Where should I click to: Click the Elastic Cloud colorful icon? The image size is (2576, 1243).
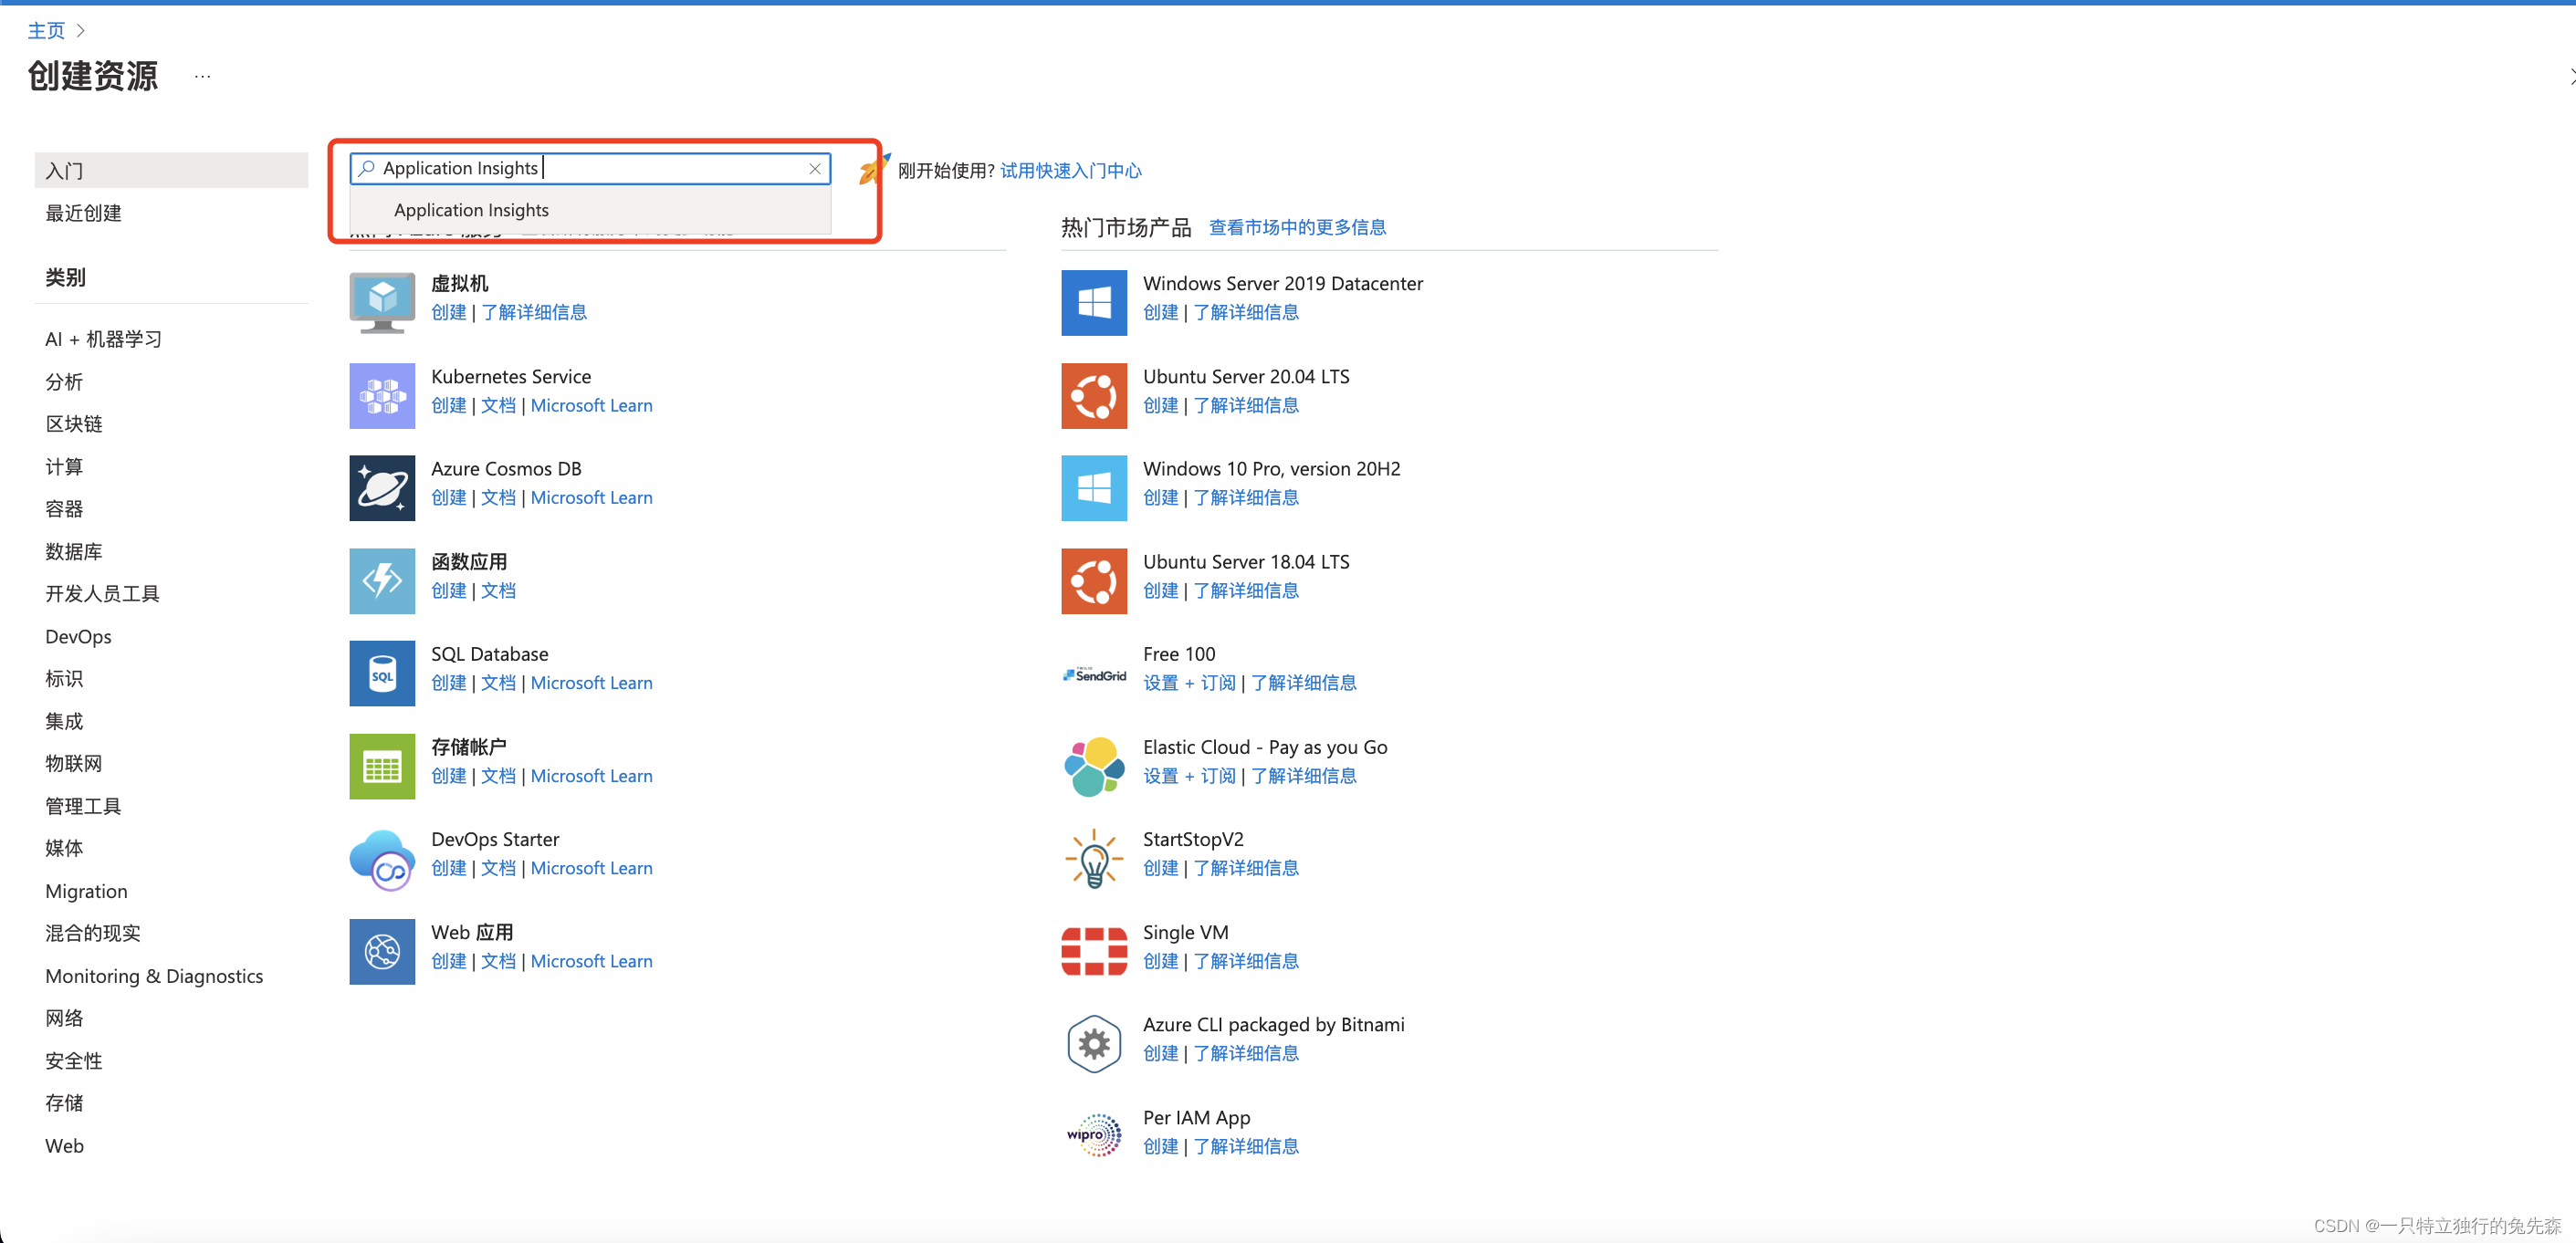[1093, 766]
